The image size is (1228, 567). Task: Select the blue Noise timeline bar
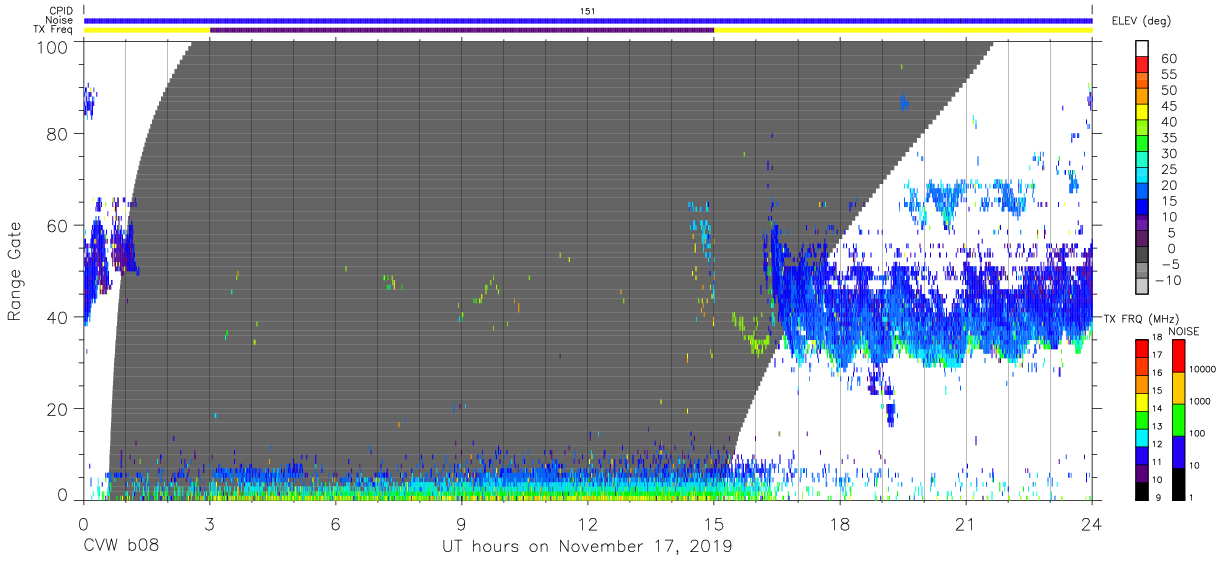(x=588, y=20)
